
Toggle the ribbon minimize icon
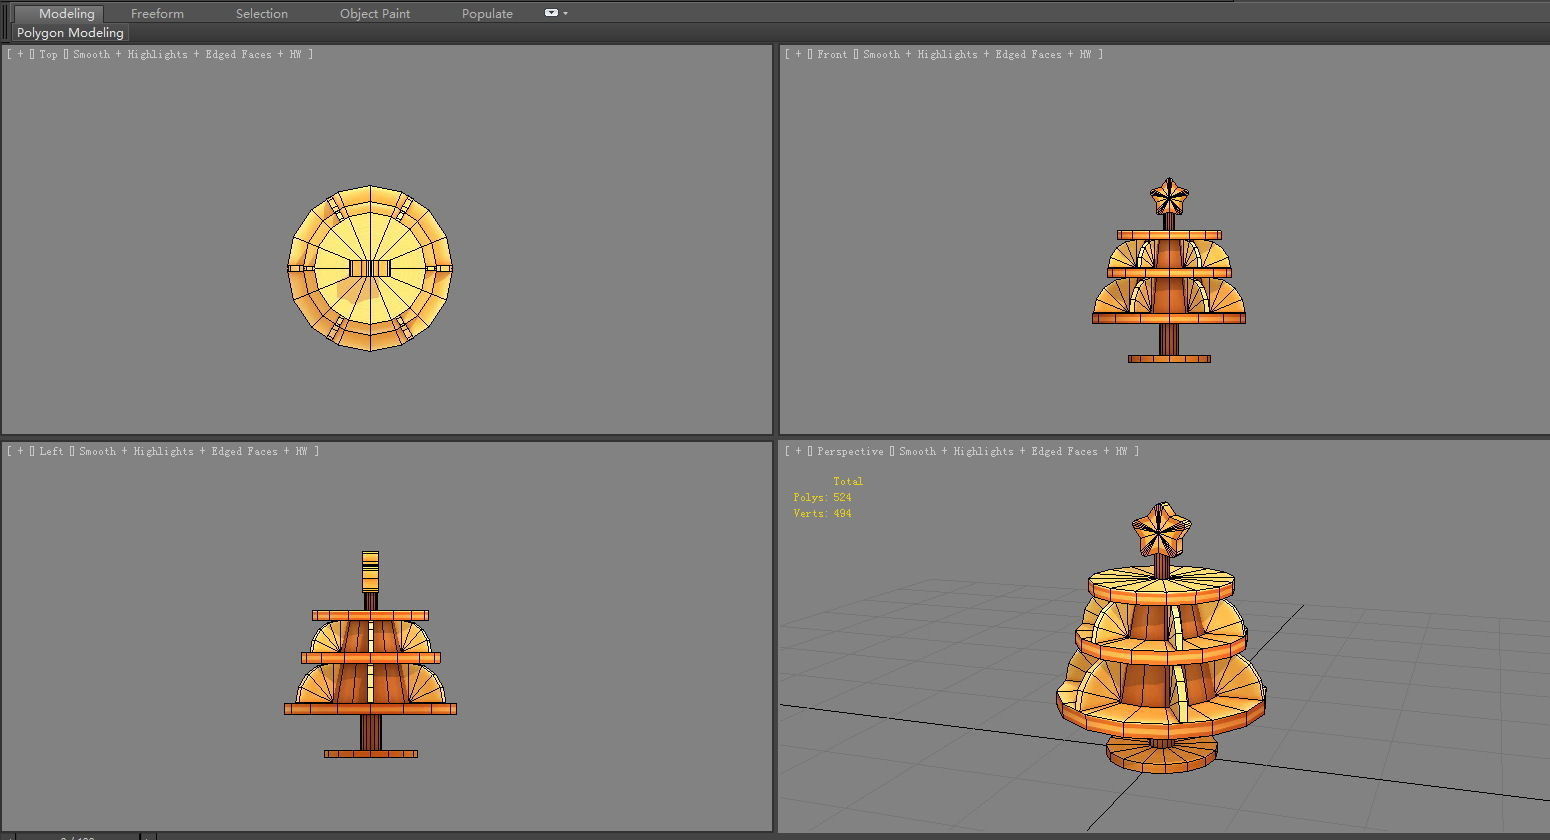[x=551, y=13]
